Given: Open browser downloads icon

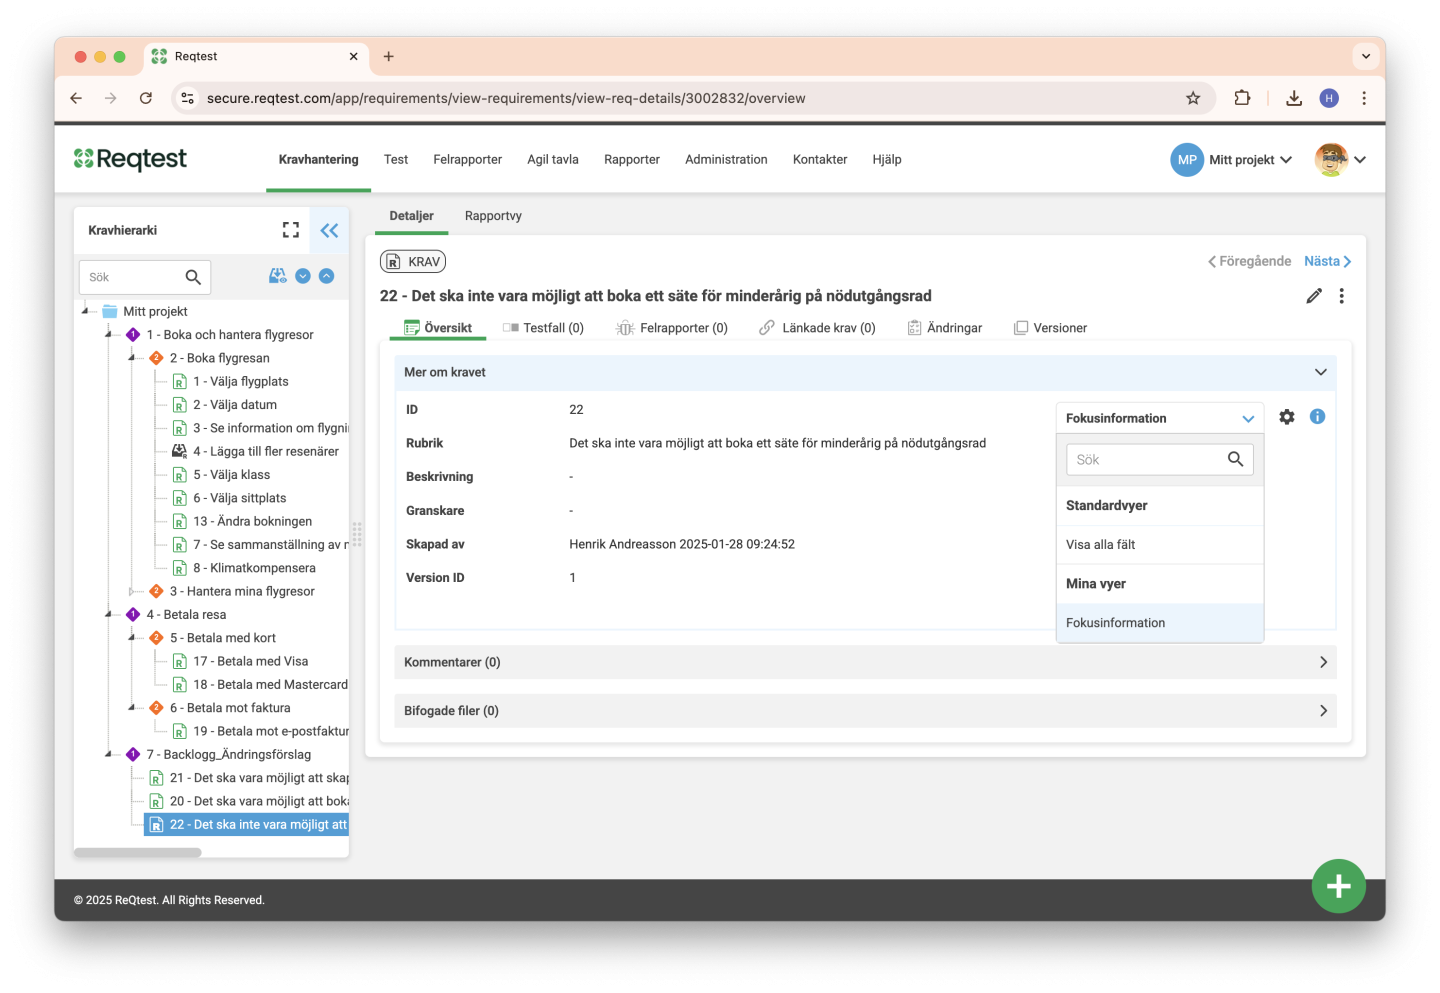Looking at the screenshot, I should [x=1294, y=98].
